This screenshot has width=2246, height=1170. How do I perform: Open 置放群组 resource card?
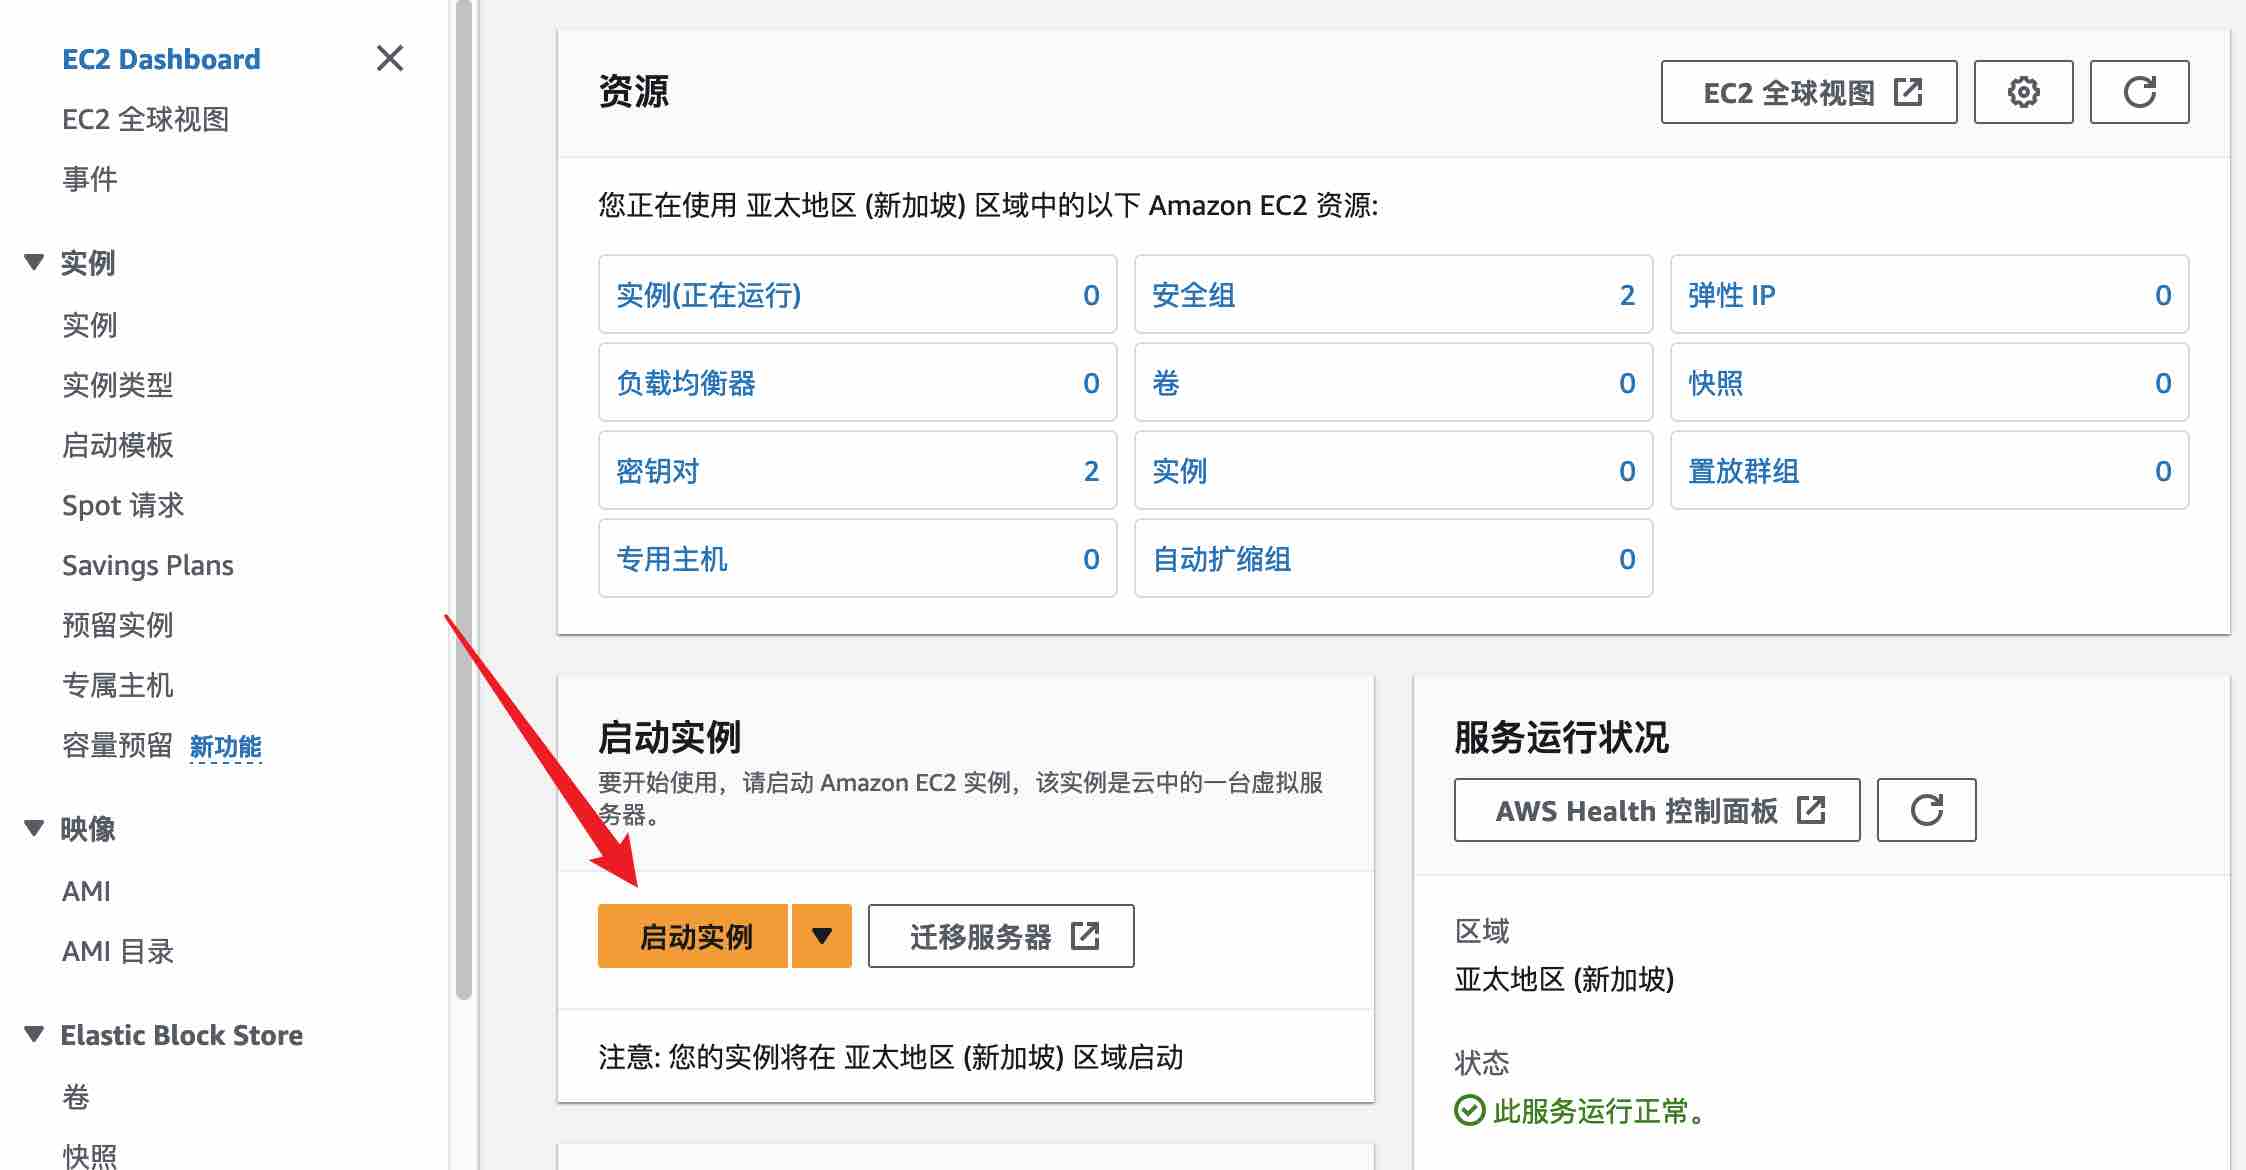point(1930,470)
